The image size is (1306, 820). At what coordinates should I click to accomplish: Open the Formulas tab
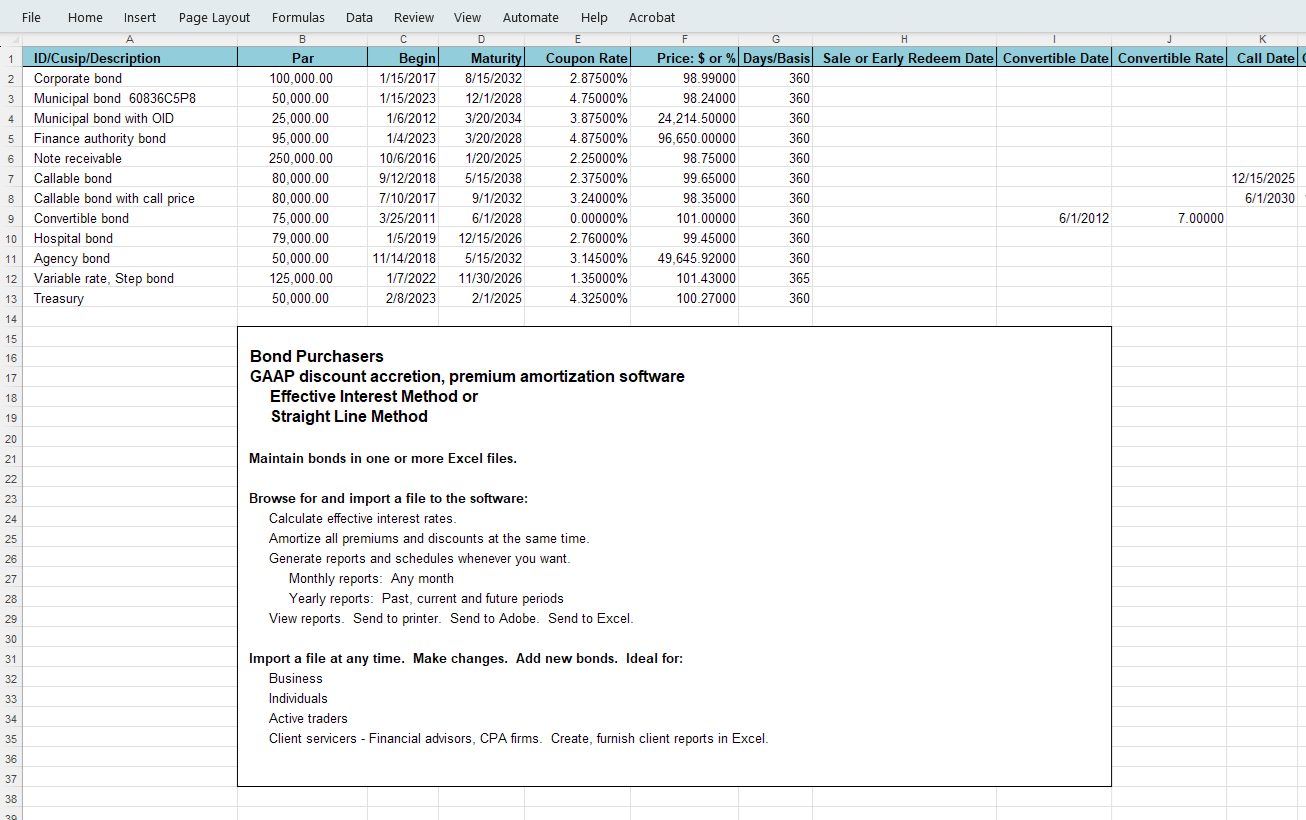coord(298,17)
